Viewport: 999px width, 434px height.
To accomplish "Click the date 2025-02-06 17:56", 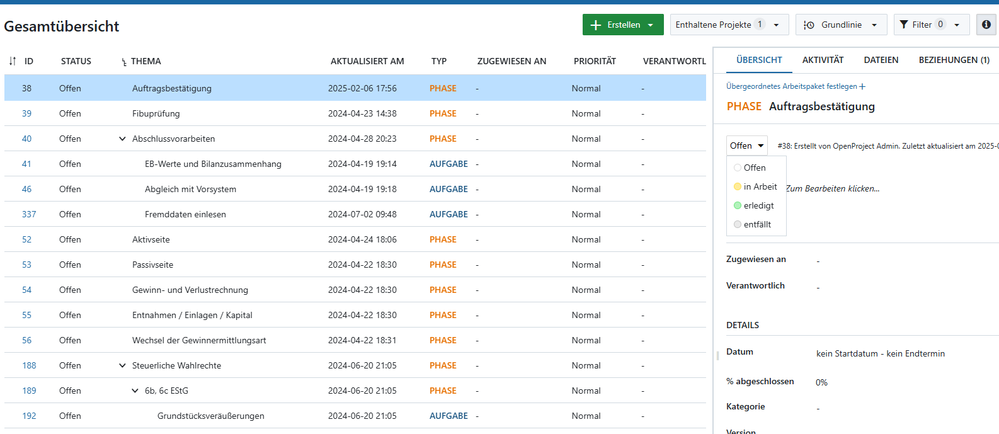I will [x=363, y=89].
